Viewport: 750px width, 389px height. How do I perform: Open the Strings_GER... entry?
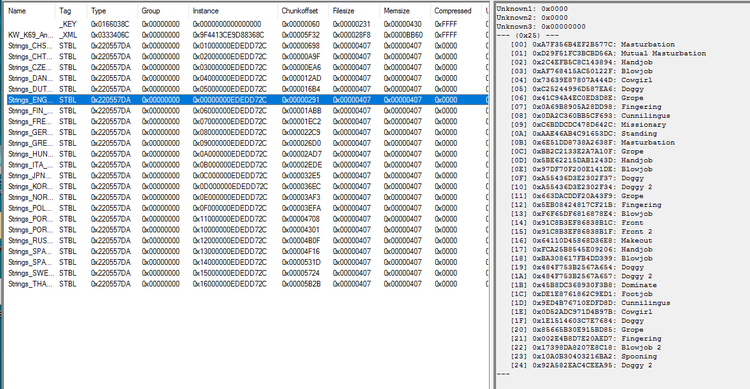[x=247, y=133]
